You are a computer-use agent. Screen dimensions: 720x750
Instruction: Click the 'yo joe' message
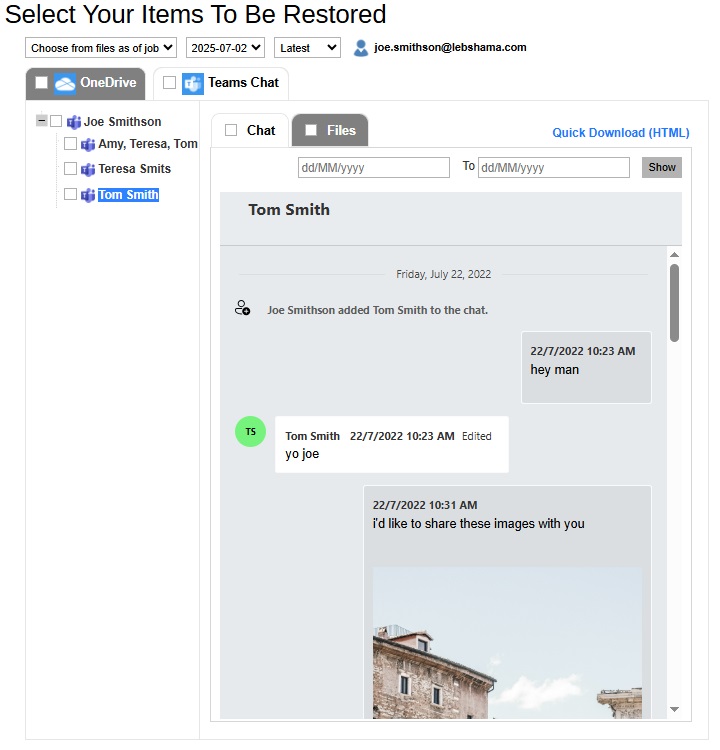click(x=392, y=445)
